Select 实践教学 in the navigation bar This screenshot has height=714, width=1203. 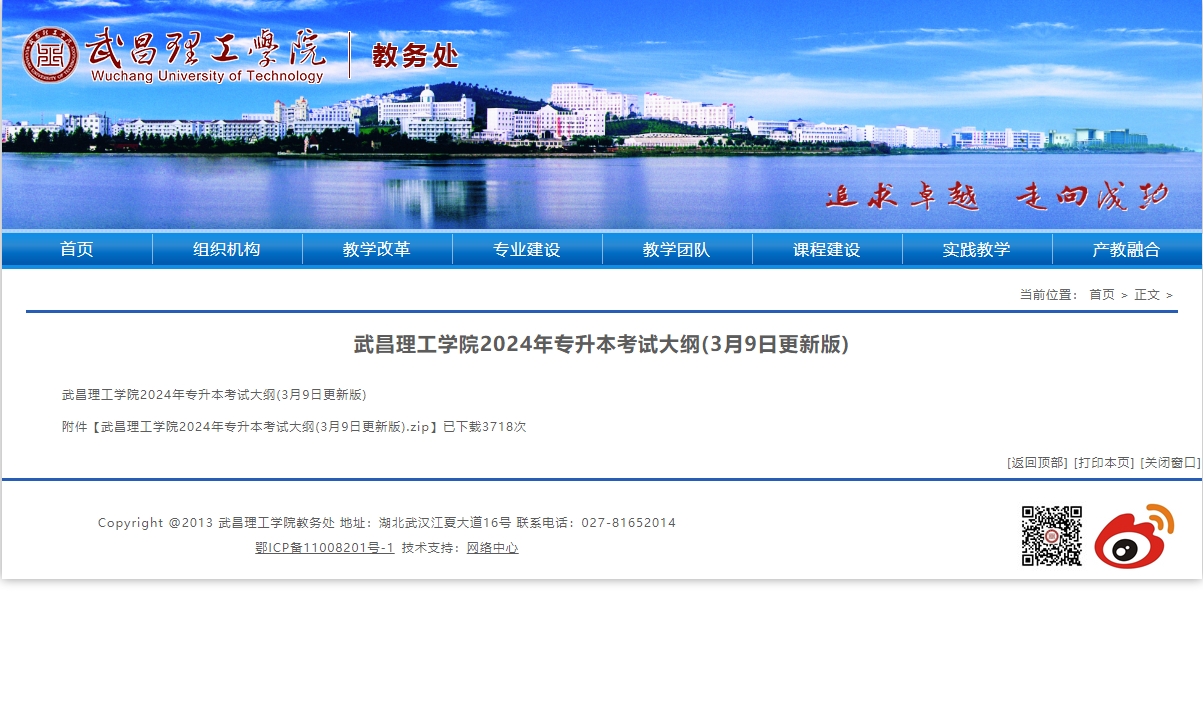click(x=977, y=249)
